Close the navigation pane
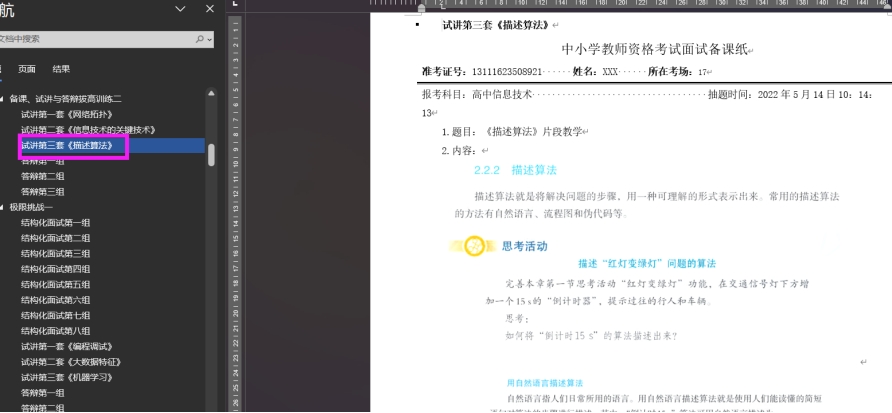892x413 pixels. click(x=209, y=9)
